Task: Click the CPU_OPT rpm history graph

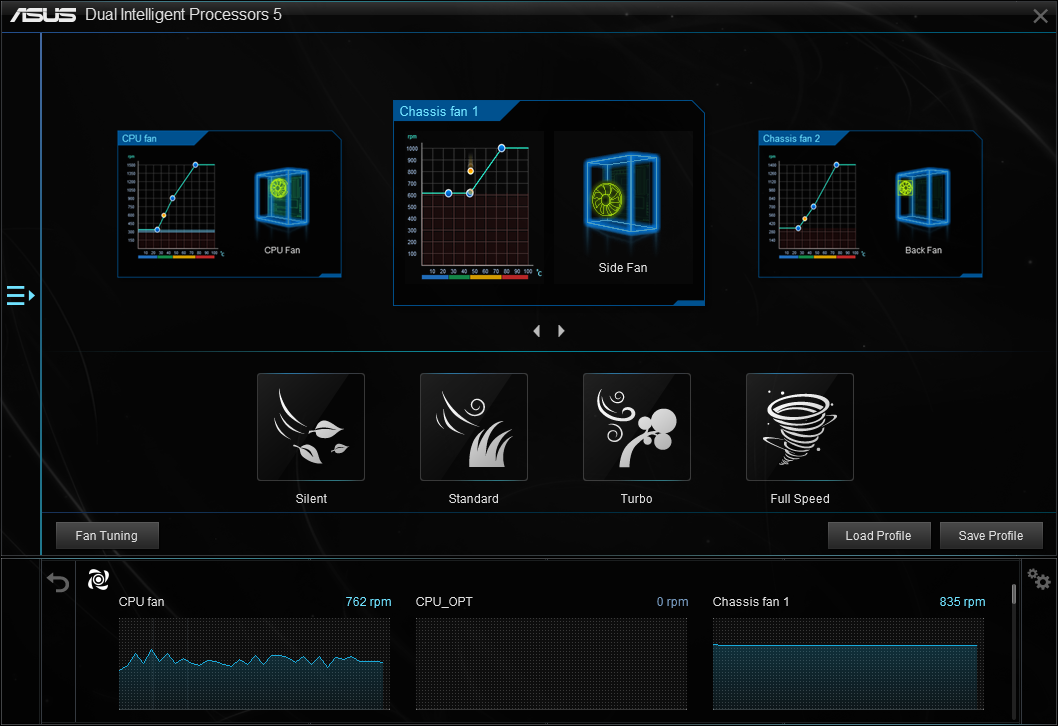Action: click(x=551, y=664)
